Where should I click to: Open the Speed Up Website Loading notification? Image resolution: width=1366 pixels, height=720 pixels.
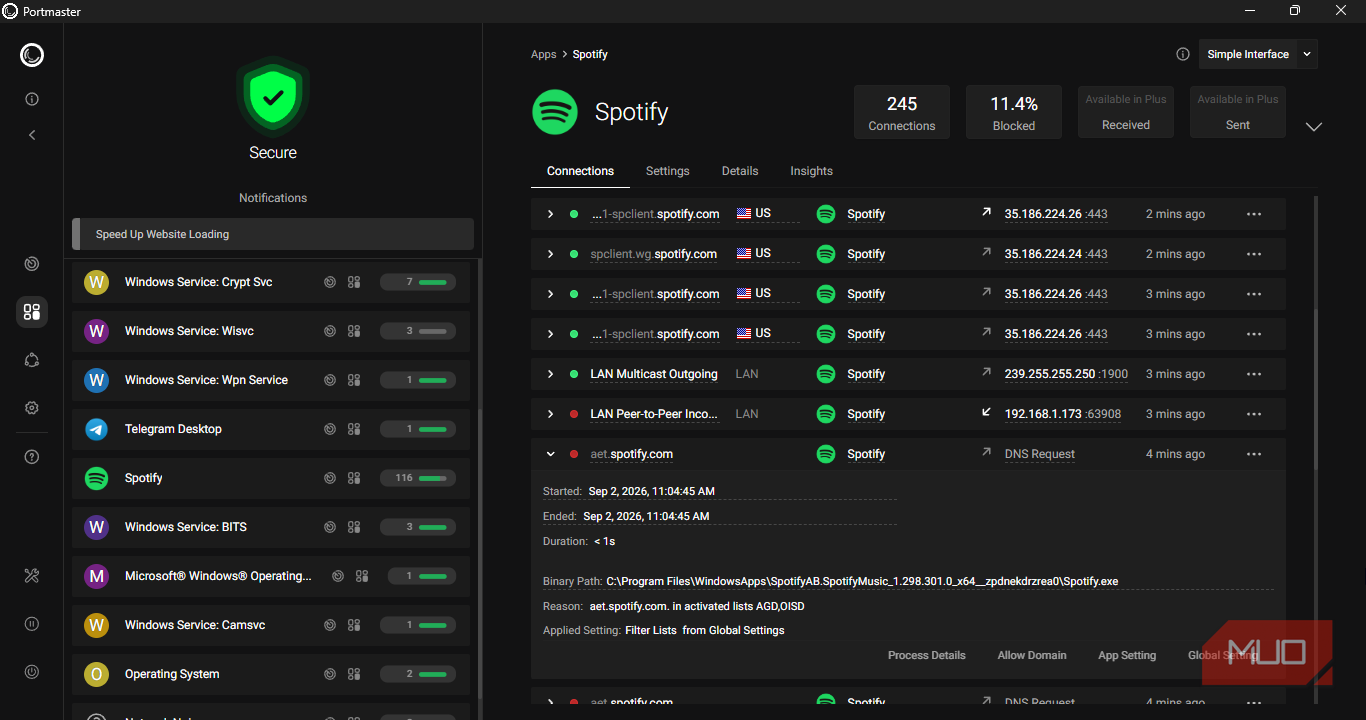[x=273, y=234]
